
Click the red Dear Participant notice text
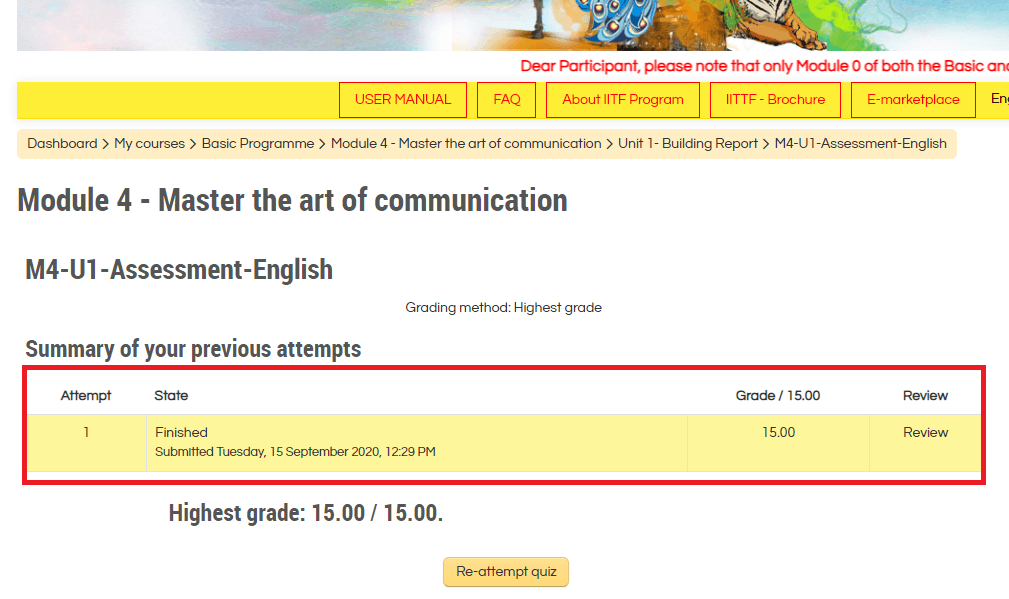coord(764,66)
